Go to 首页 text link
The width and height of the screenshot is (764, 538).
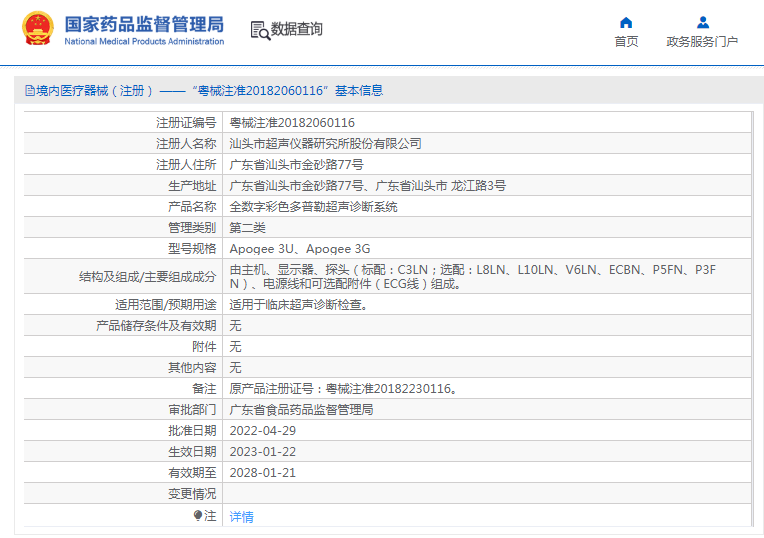coord(626,42)
